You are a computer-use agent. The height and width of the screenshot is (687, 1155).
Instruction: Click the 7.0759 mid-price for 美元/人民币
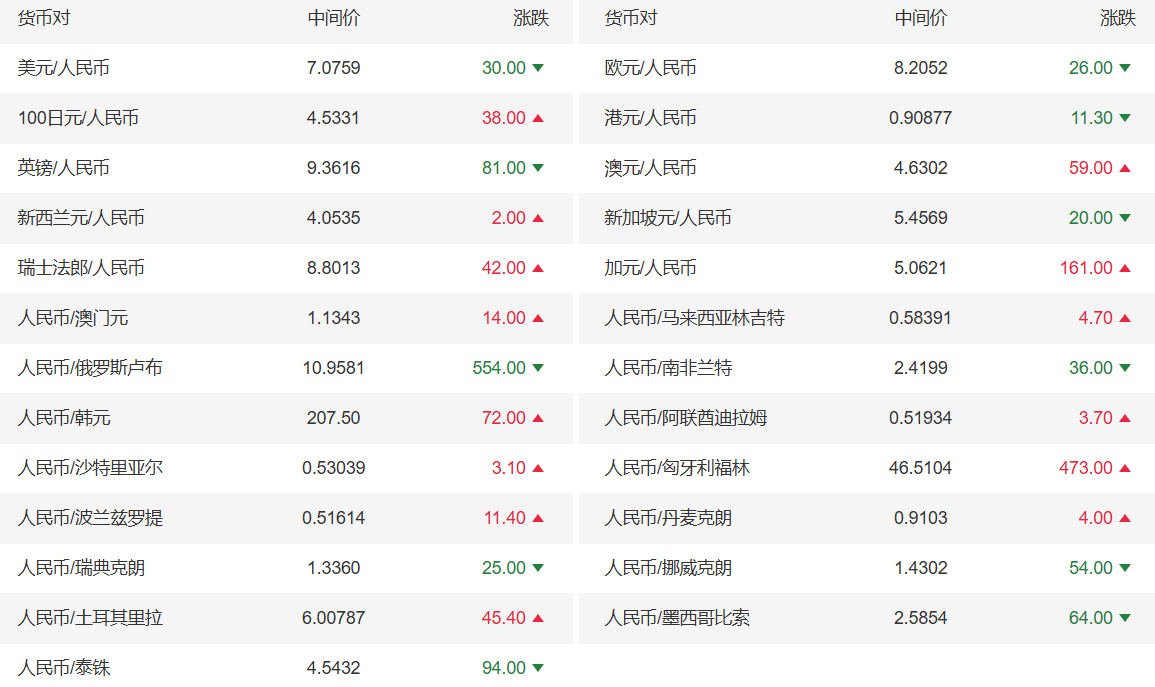coord(333,68)
